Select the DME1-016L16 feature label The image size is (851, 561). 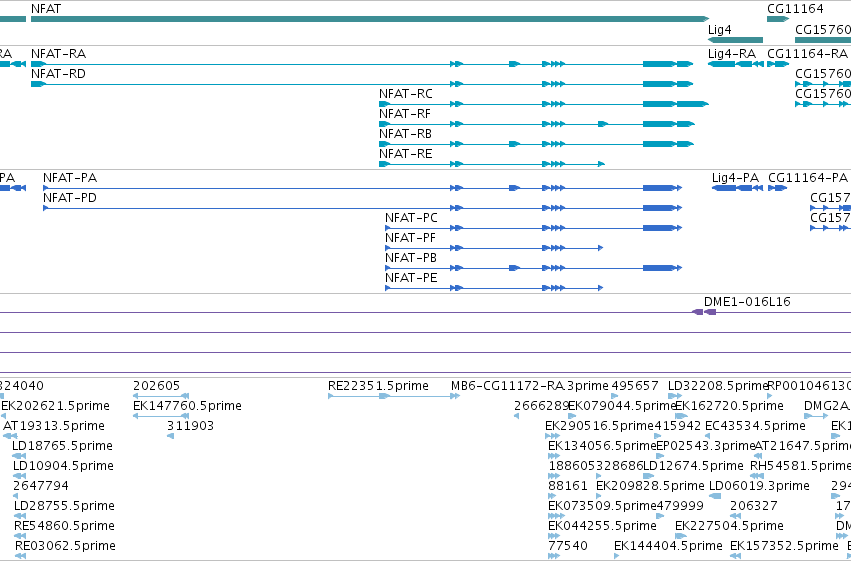[747, 302]
